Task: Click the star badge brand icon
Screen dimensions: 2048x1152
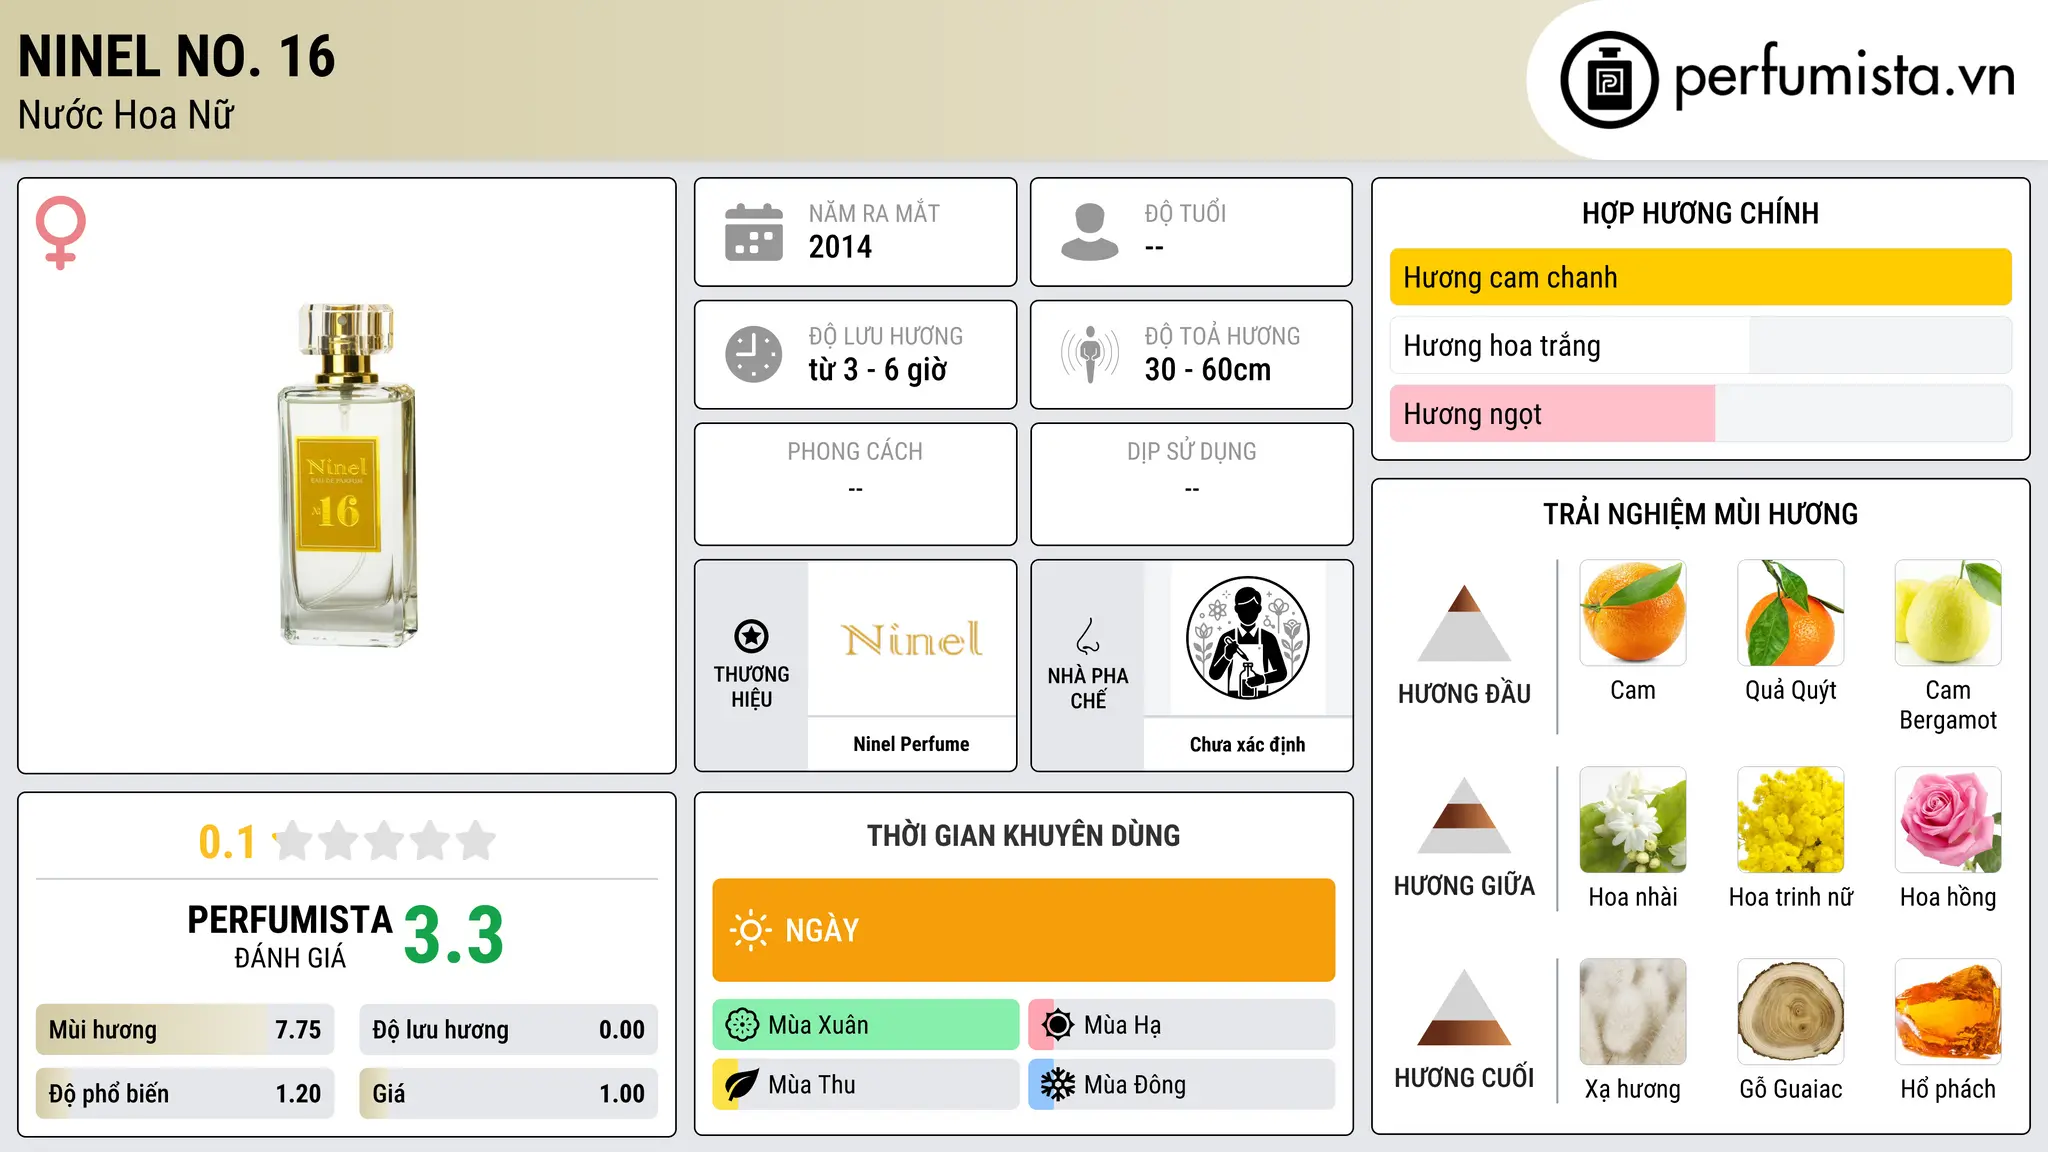Action: (x=751, y=636)
